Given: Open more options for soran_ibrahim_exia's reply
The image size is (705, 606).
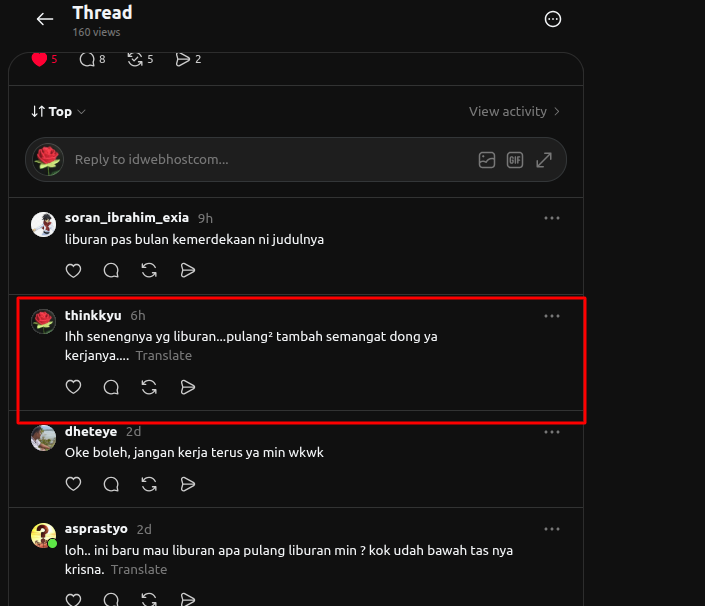Looking at the screenshot, I should pos(552,218).
